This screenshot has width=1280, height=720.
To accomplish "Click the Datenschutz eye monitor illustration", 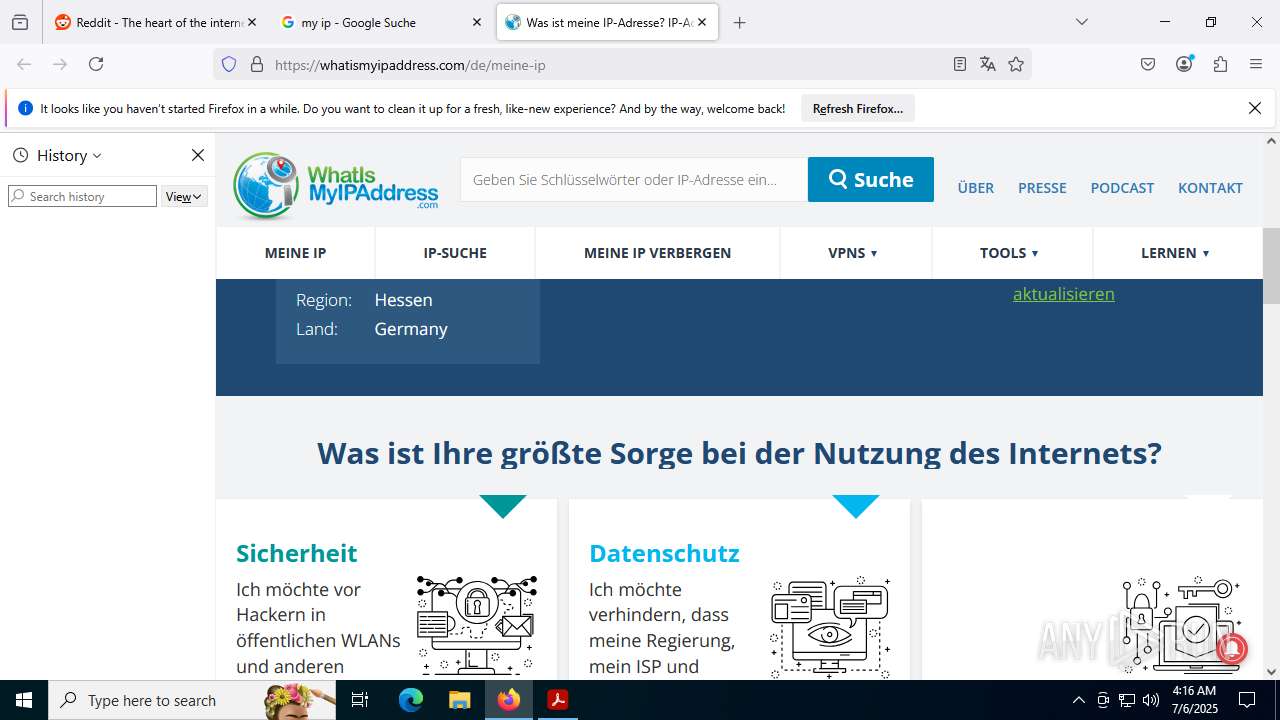I will (830, 626).
